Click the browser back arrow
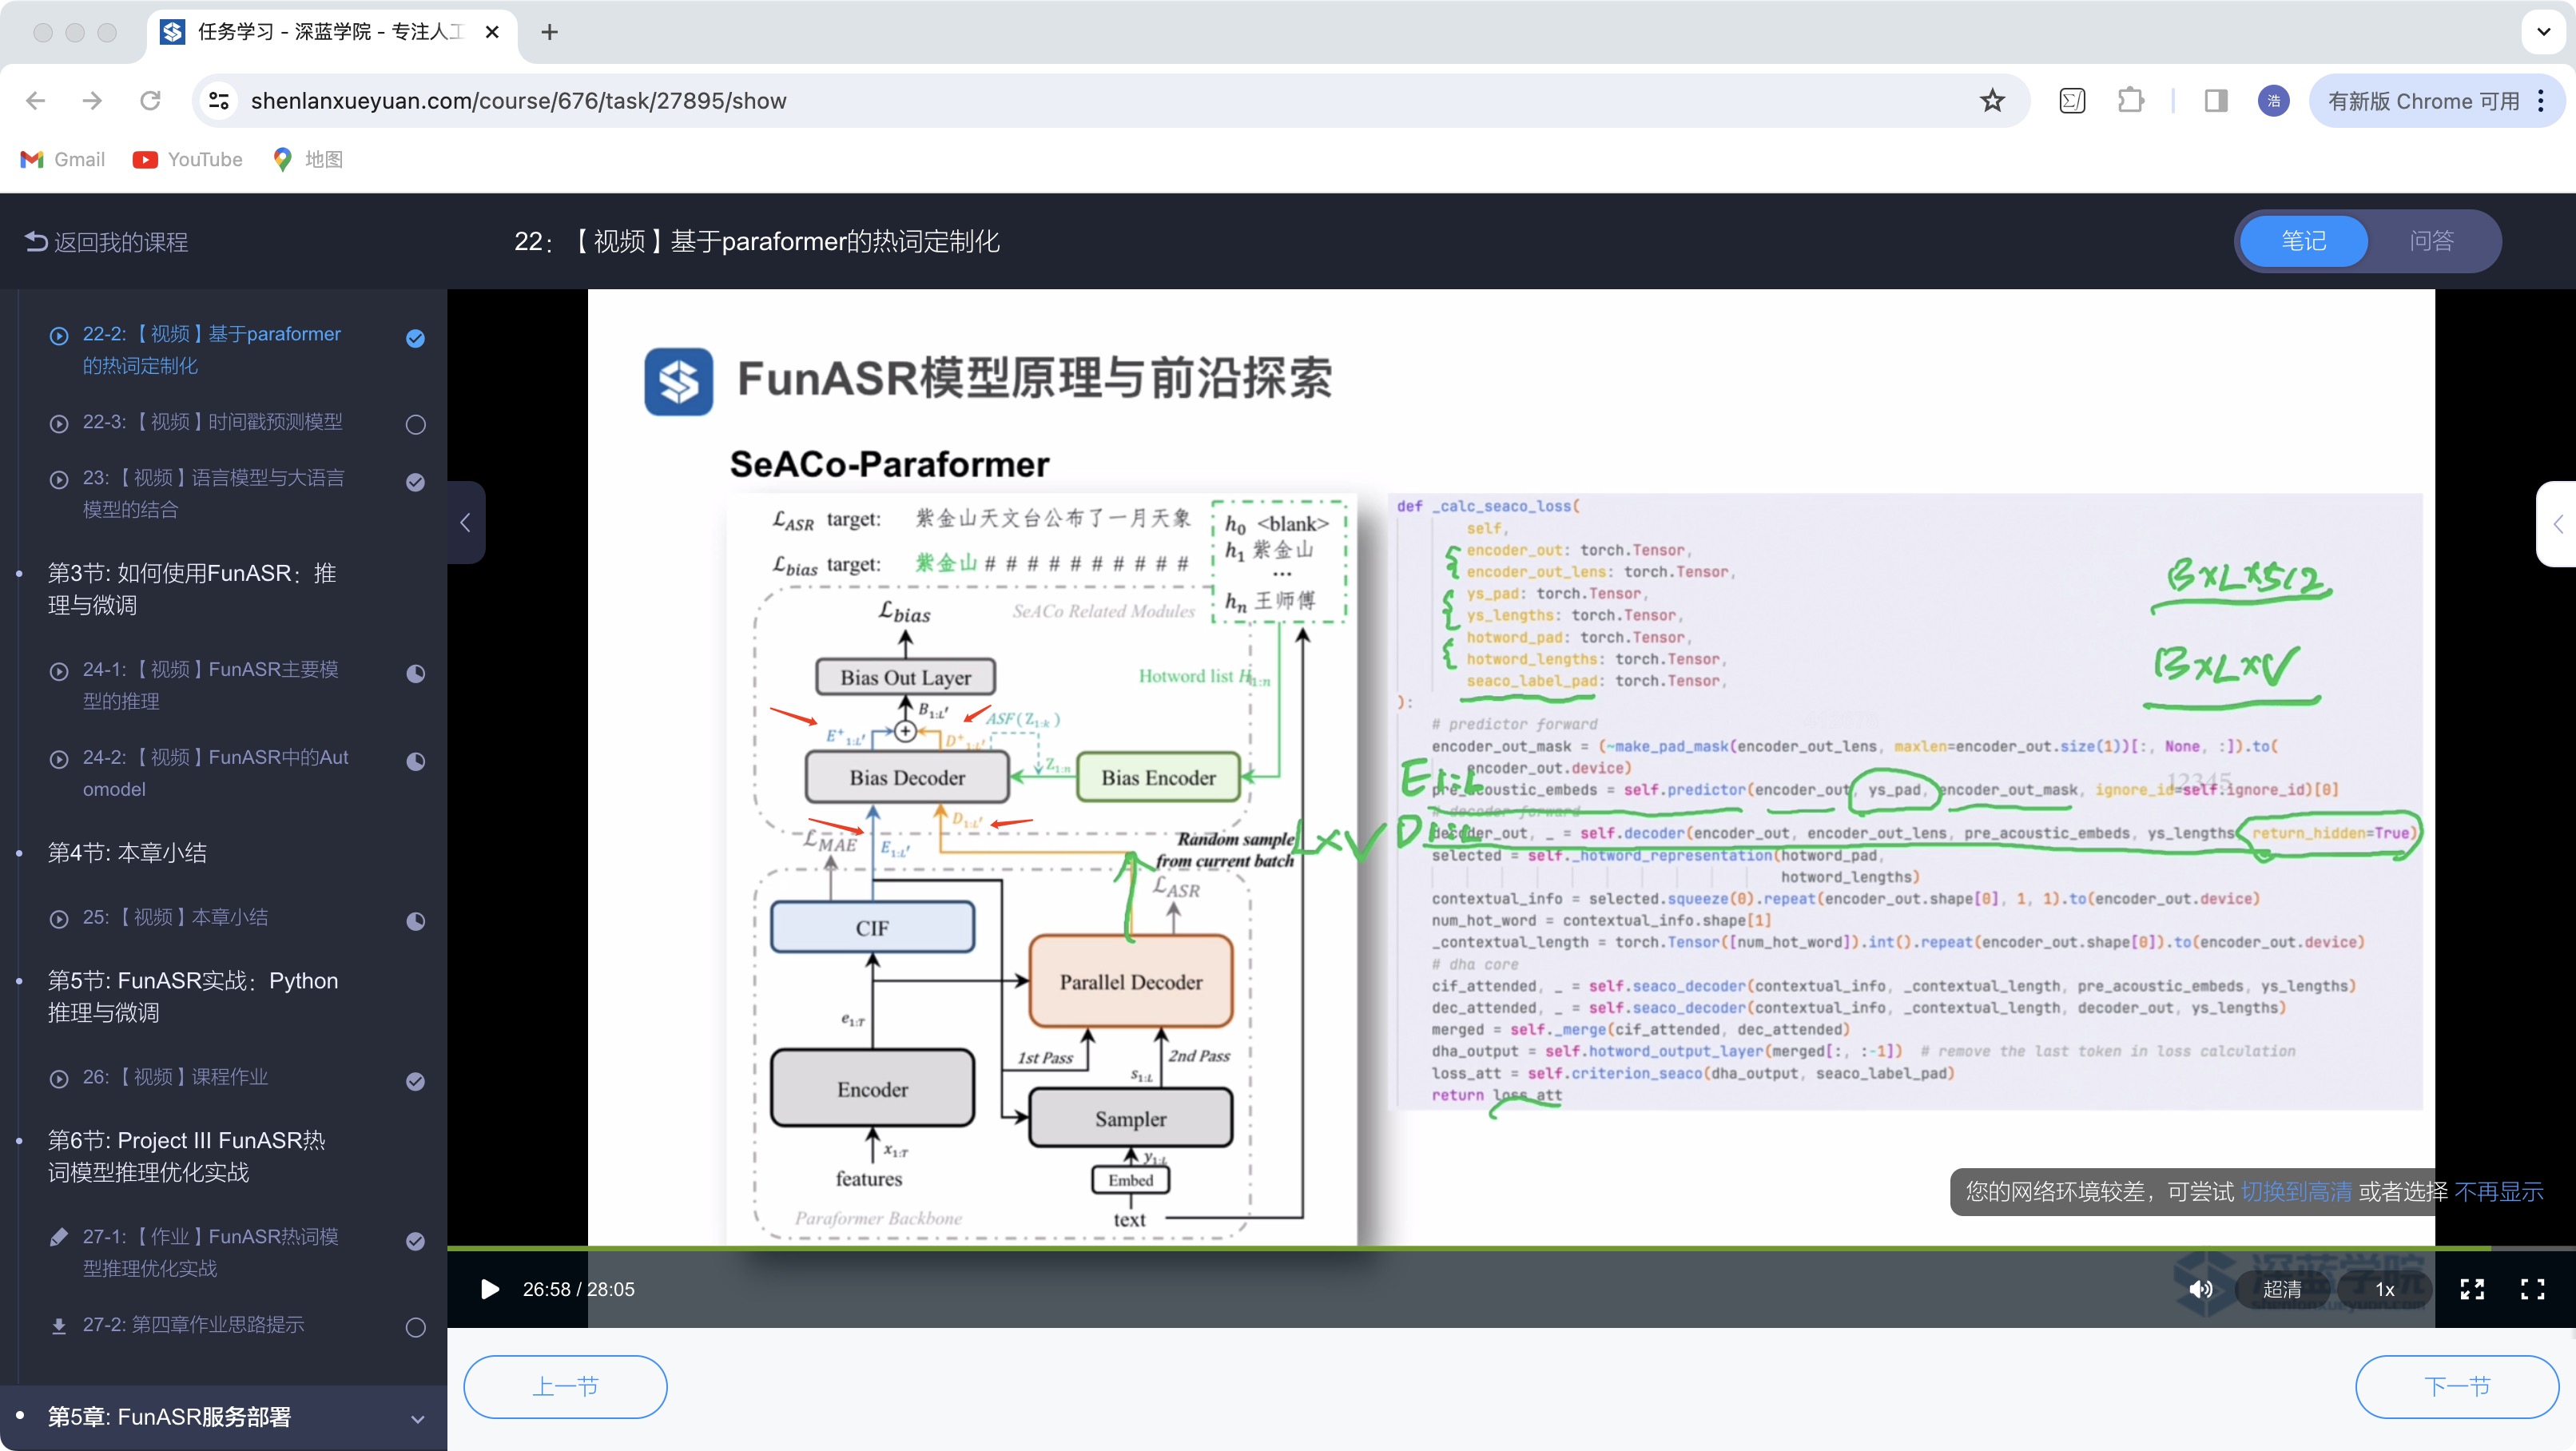Viewport: 2576px width, 1451px height. 36,101
